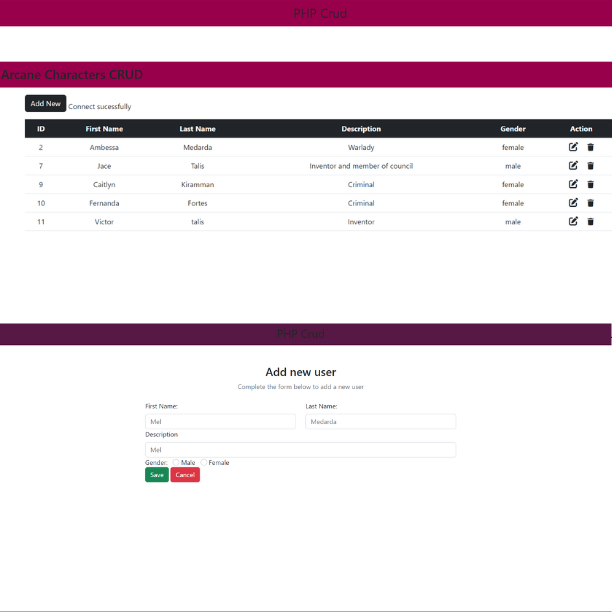Viewport: 612px width, 612px height.
Task: Click into the Last Name field
Action: coord(380,422)
